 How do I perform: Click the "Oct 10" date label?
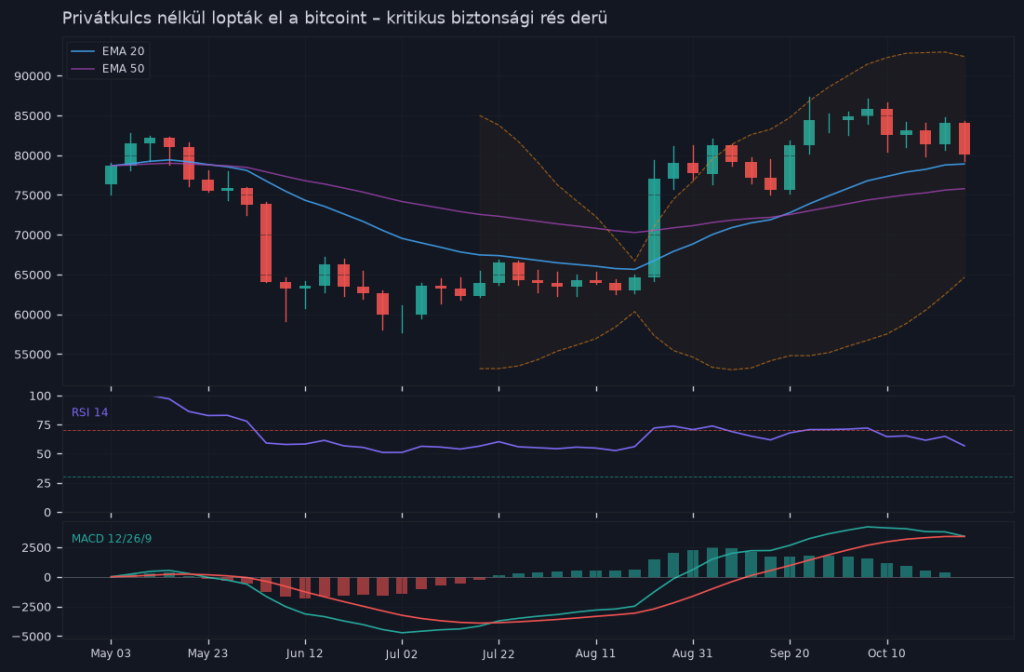(886, 653)
